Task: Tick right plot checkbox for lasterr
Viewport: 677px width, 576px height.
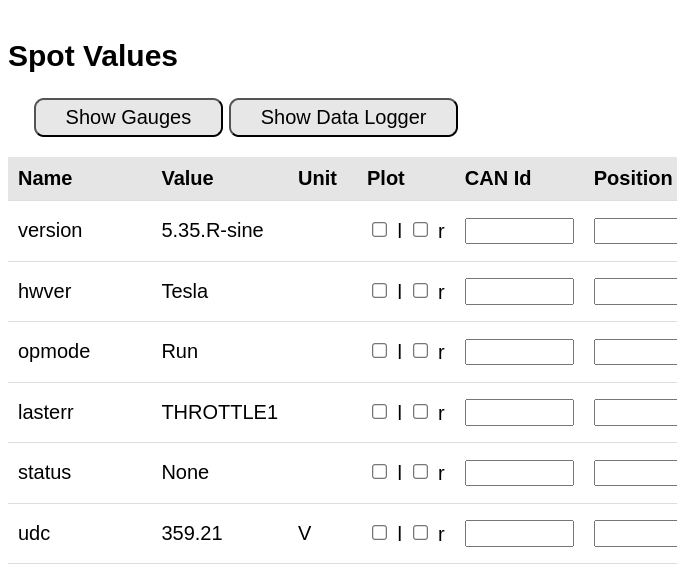Action: [421, 412]
